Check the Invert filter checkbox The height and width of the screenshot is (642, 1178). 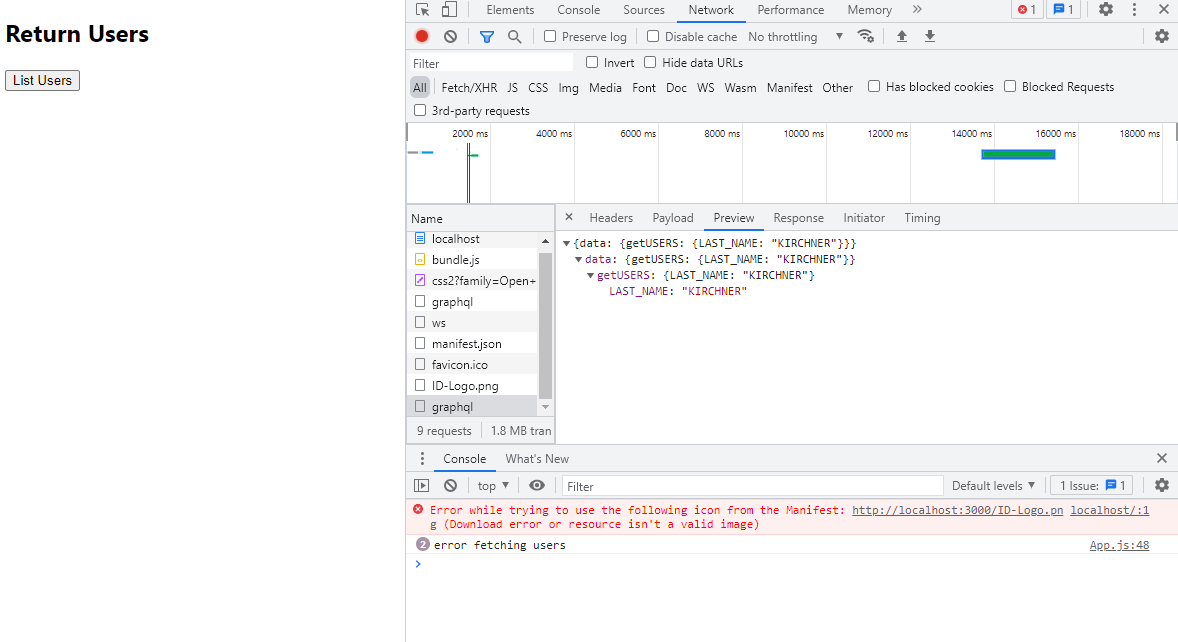[592, 62]
